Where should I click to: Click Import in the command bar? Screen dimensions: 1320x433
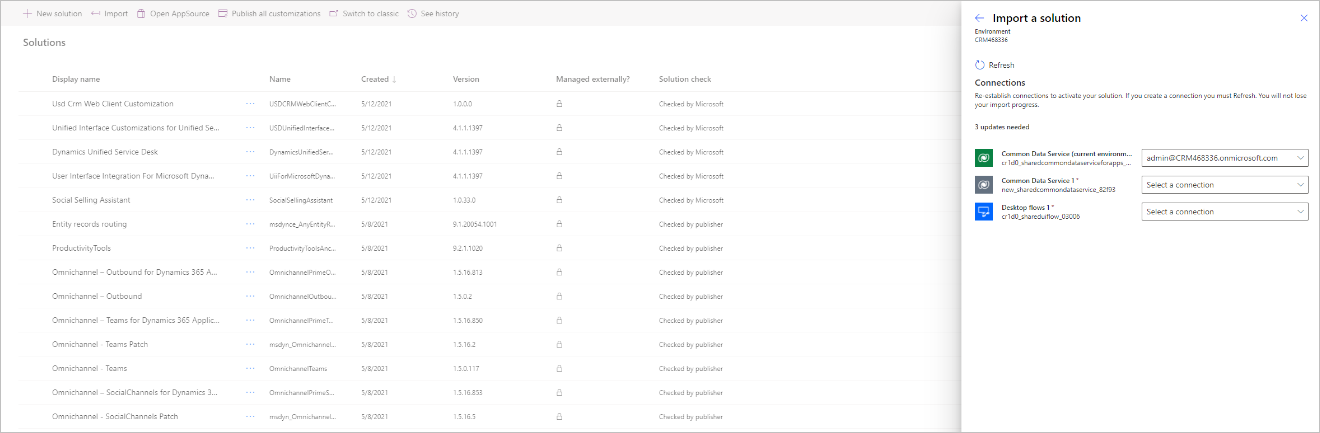point(109,14)
